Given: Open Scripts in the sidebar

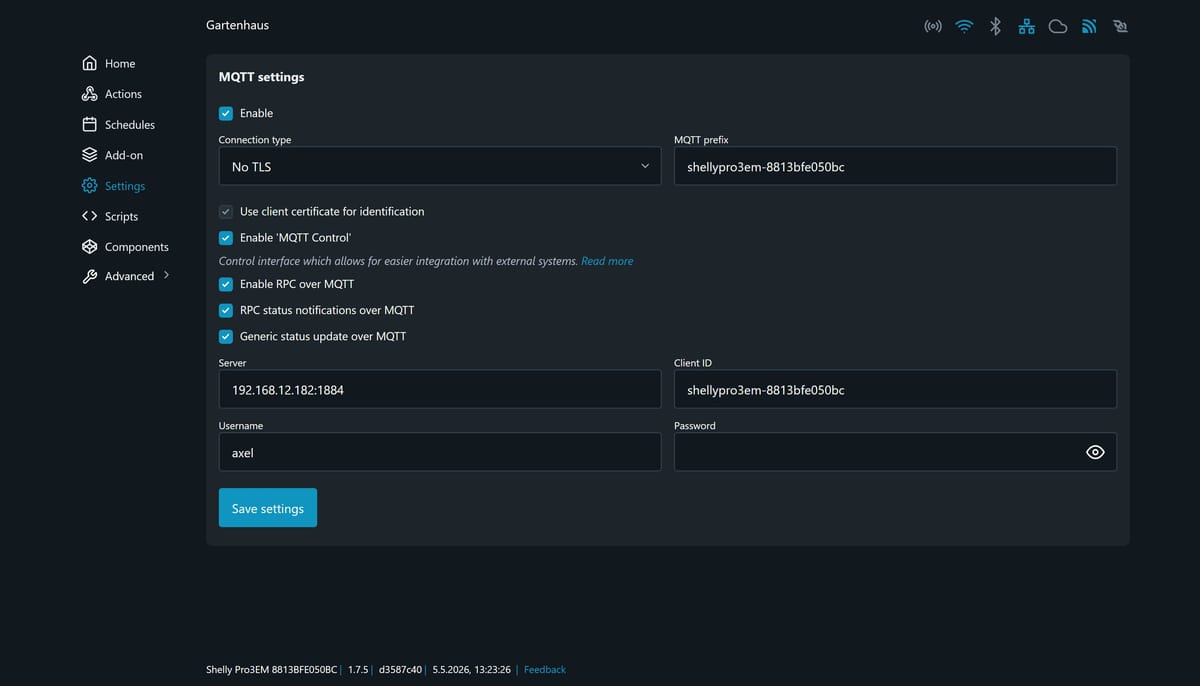Looking at the screenshot, I should coord(121,216).
